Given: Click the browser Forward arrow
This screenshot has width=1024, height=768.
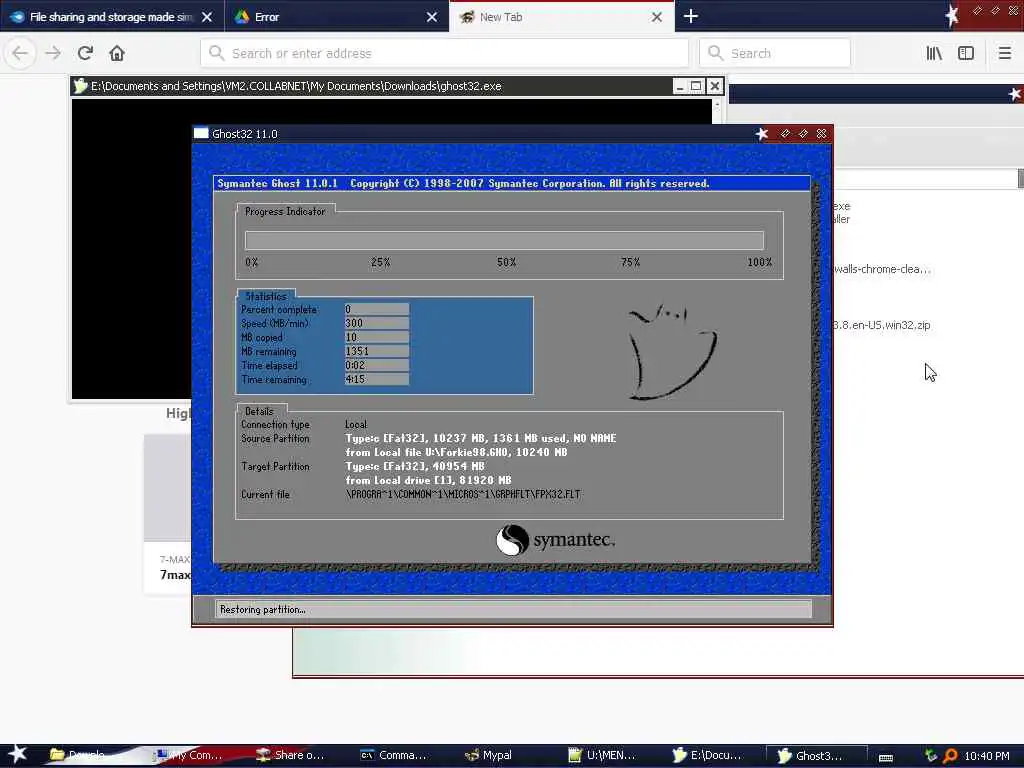Looking at the screenshot, I should [x=53, y=54].
